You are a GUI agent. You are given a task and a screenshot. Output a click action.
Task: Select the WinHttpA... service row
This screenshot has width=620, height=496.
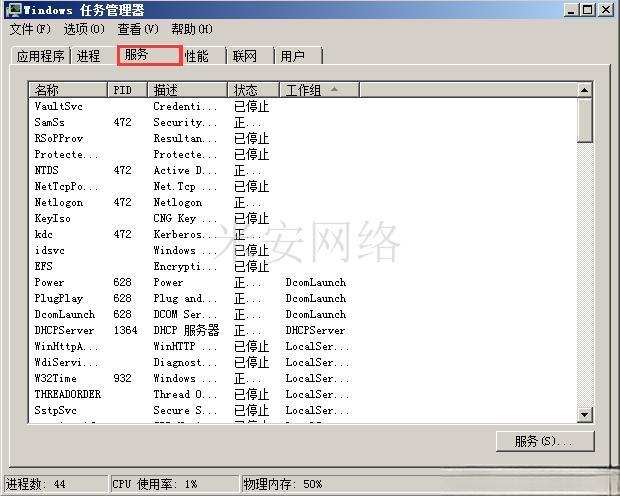(303, 346)
